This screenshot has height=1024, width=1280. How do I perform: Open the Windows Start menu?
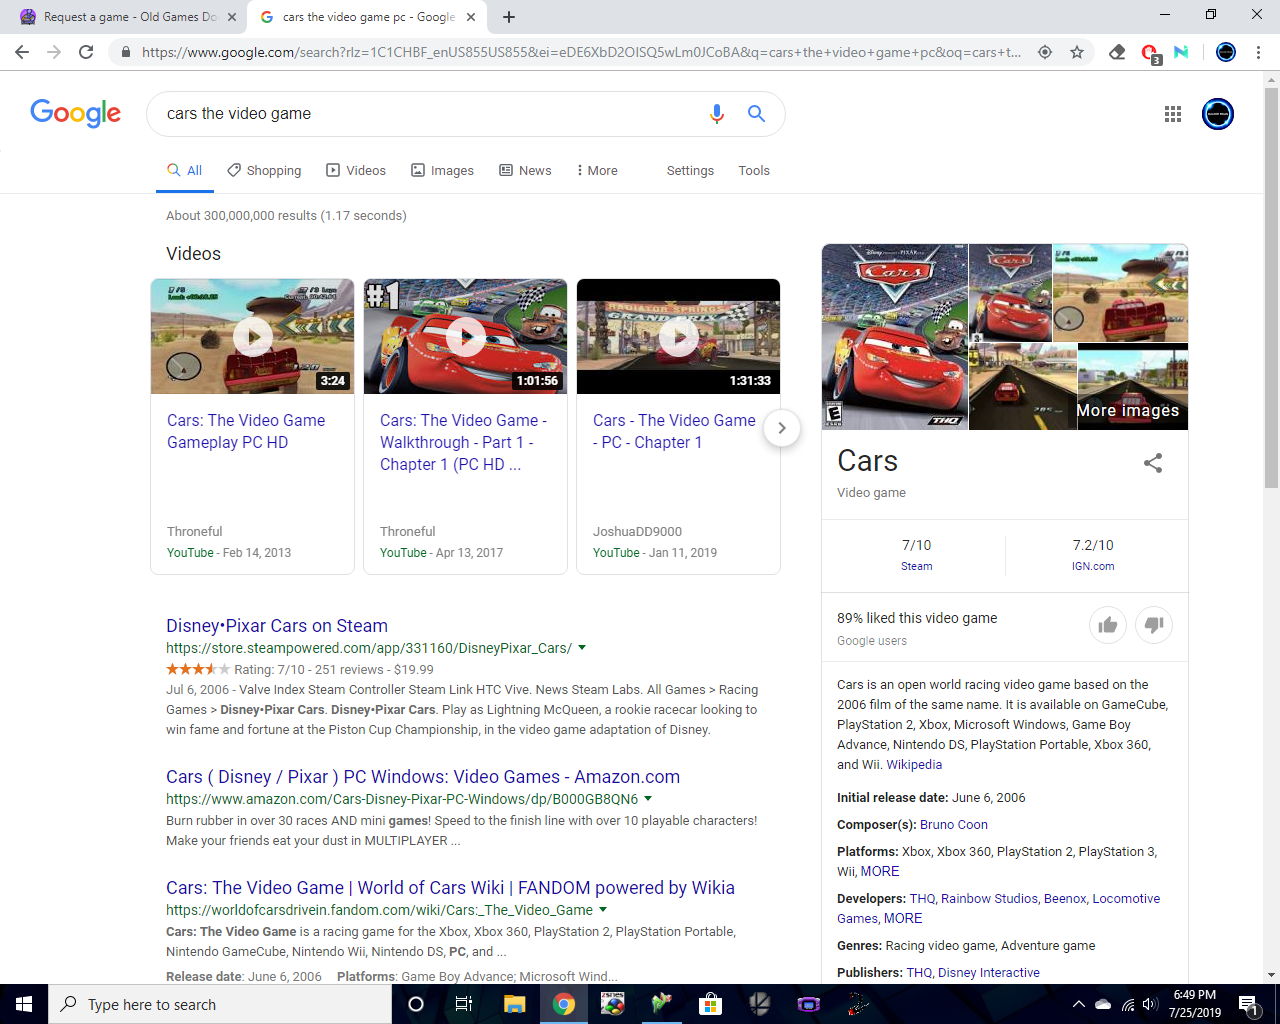(24, 1004)
